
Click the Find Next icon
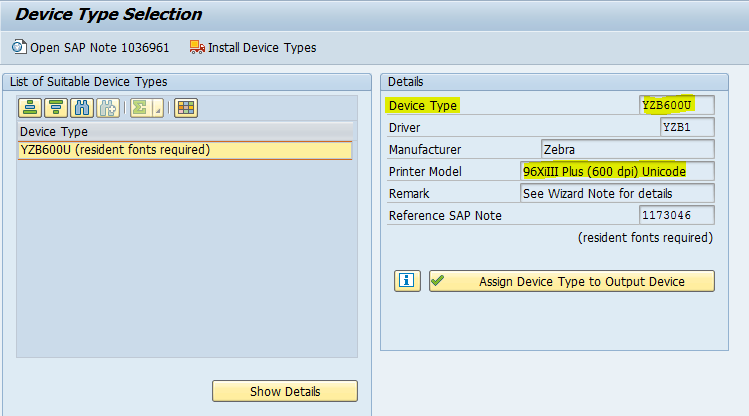point(108,108)
